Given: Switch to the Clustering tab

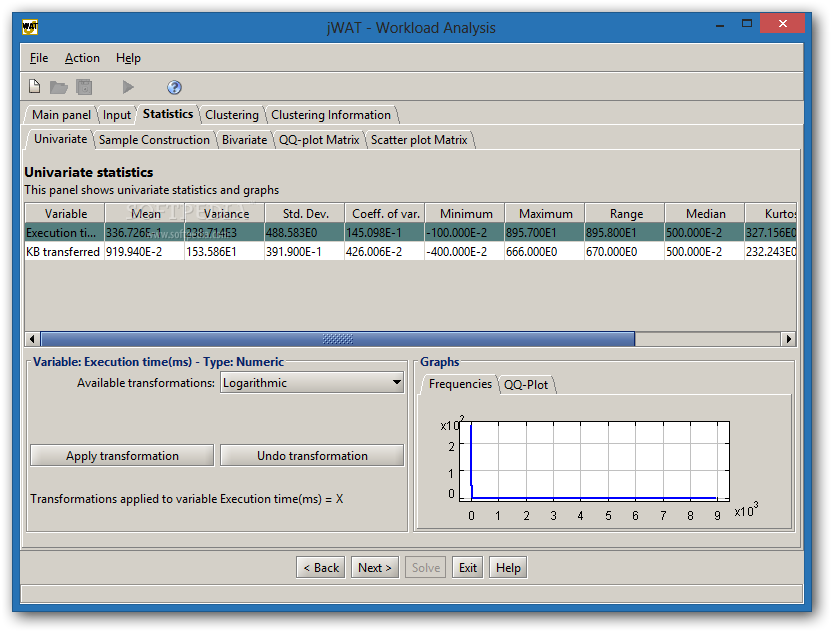Looking at the screenshot, I should coord(232,115).
